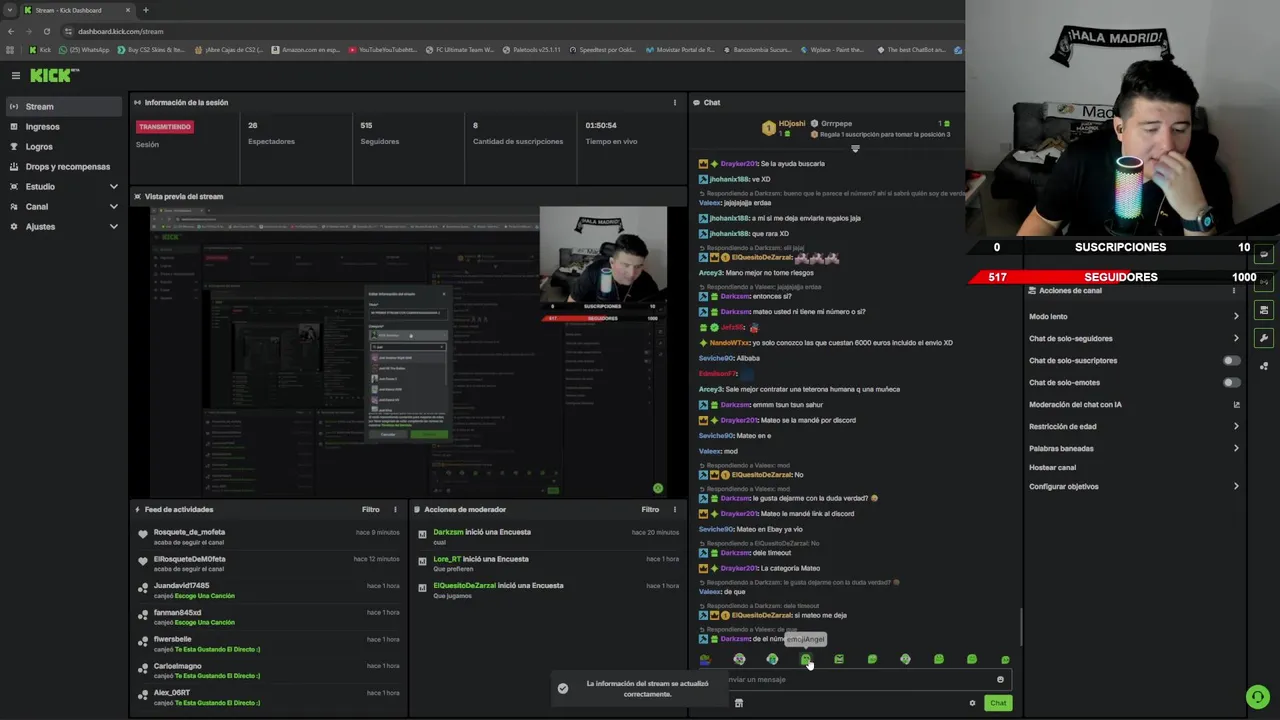The height and width of the screenshot is (720, 1280).
Task: Click Hostear canal
Action: (1052, 468)
